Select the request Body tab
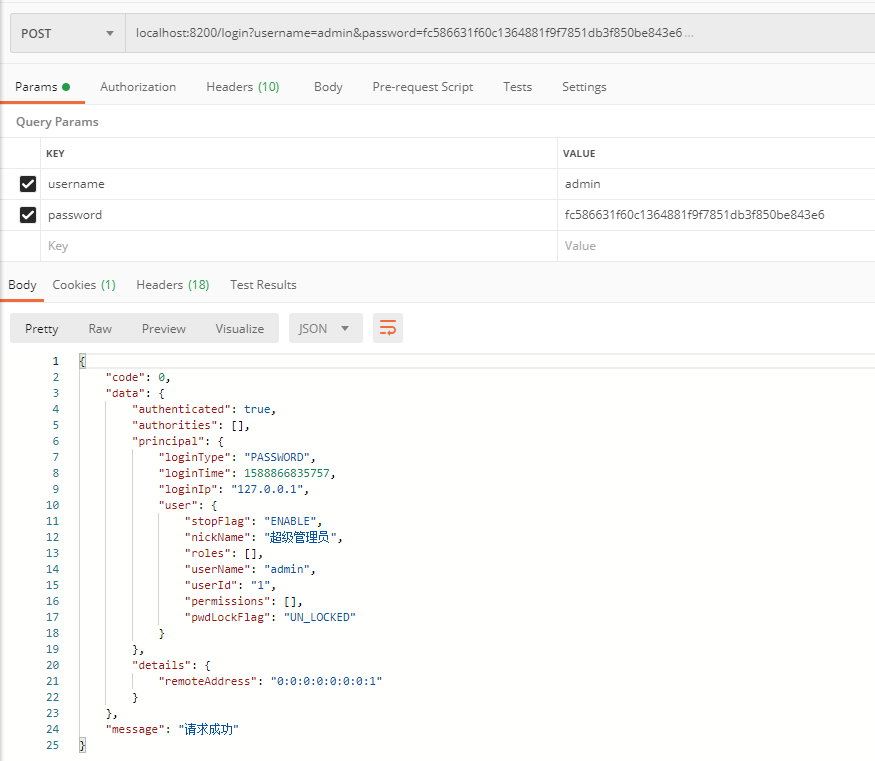Image resolution: width=875 pixels, height=761 pixels. coord(328,87)
